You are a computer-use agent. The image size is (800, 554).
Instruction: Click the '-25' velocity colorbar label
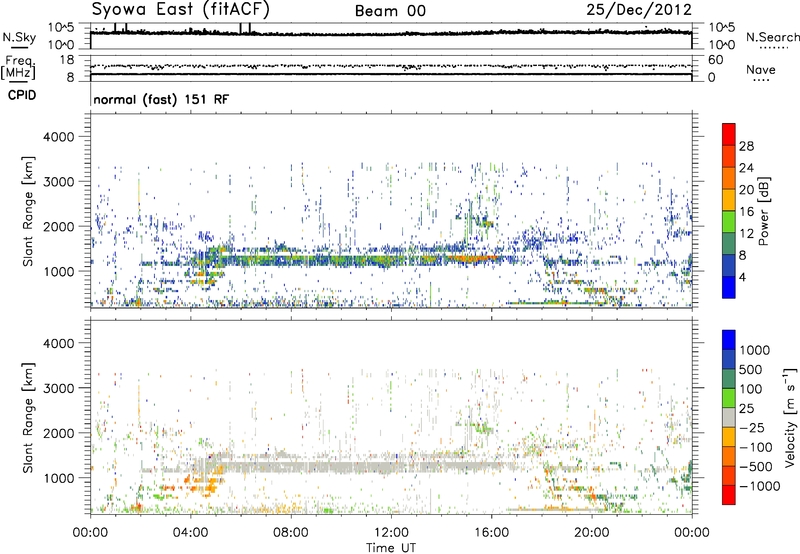point(752,427)
